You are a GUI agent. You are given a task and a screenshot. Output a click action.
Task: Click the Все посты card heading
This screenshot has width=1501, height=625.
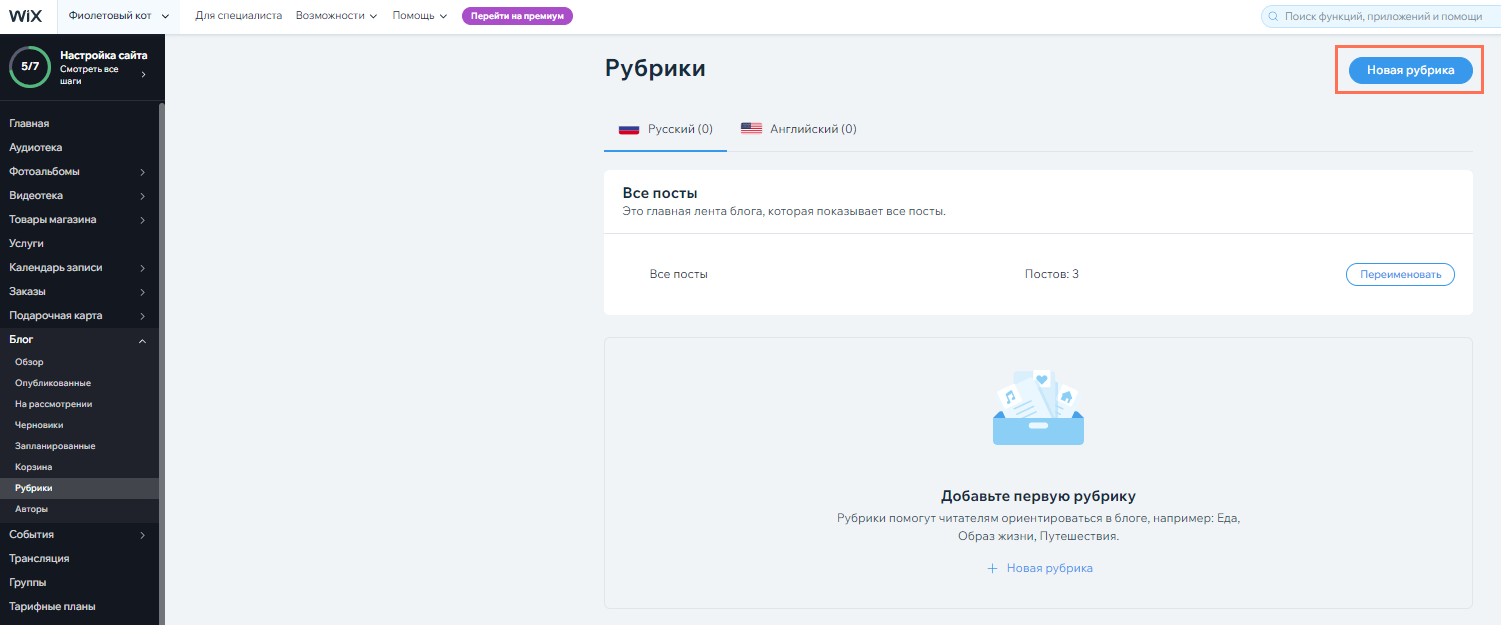point(660,193)
